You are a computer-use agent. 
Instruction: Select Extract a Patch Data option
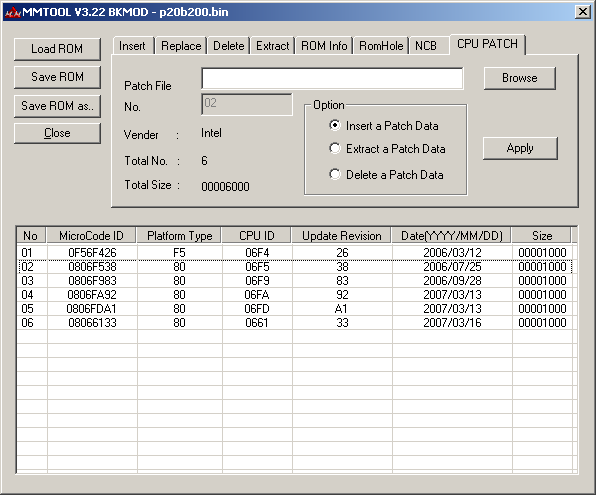(x=336, y=149)
